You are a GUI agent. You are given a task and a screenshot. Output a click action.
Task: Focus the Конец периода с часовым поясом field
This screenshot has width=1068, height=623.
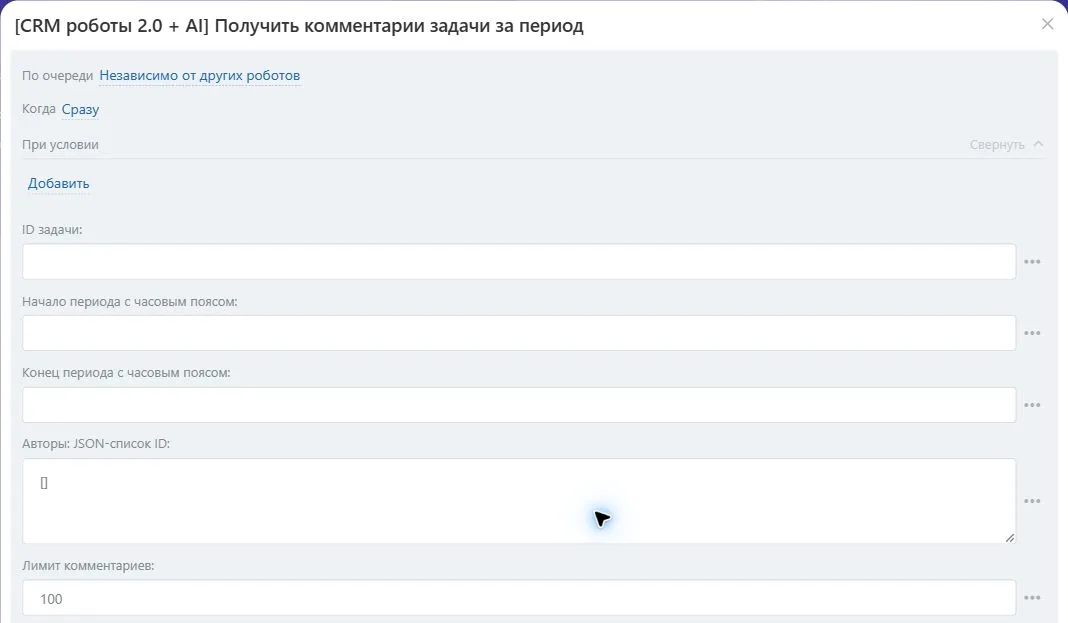point(519,405)
